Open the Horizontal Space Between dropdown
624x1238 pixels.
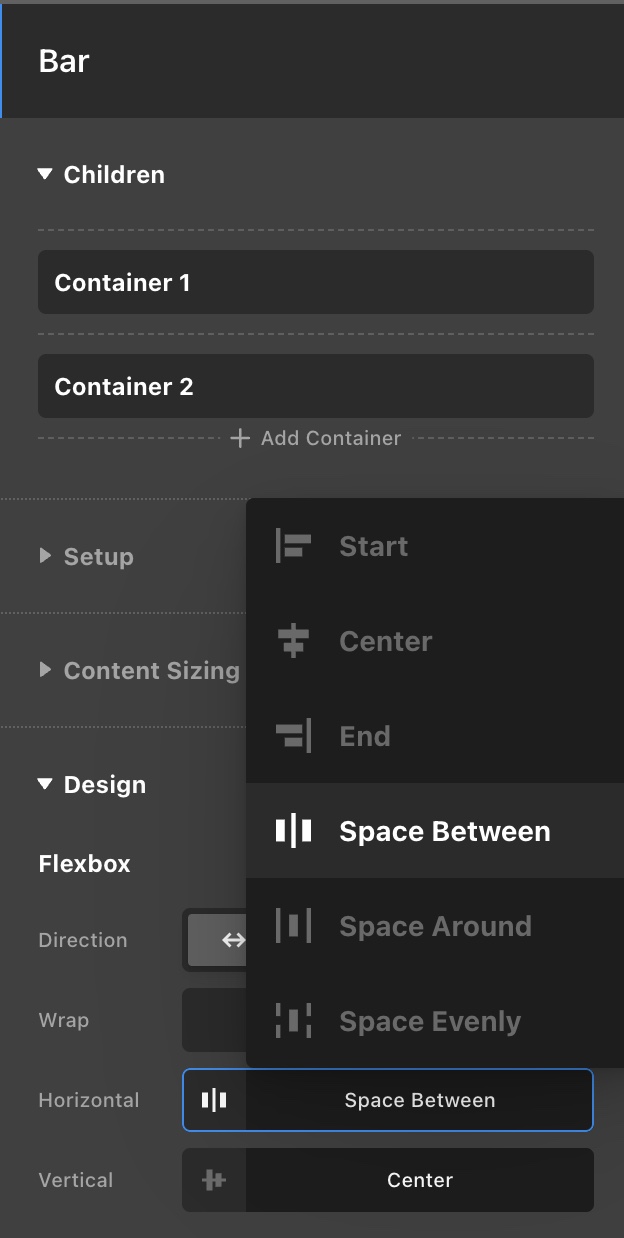click(418, 1100)
